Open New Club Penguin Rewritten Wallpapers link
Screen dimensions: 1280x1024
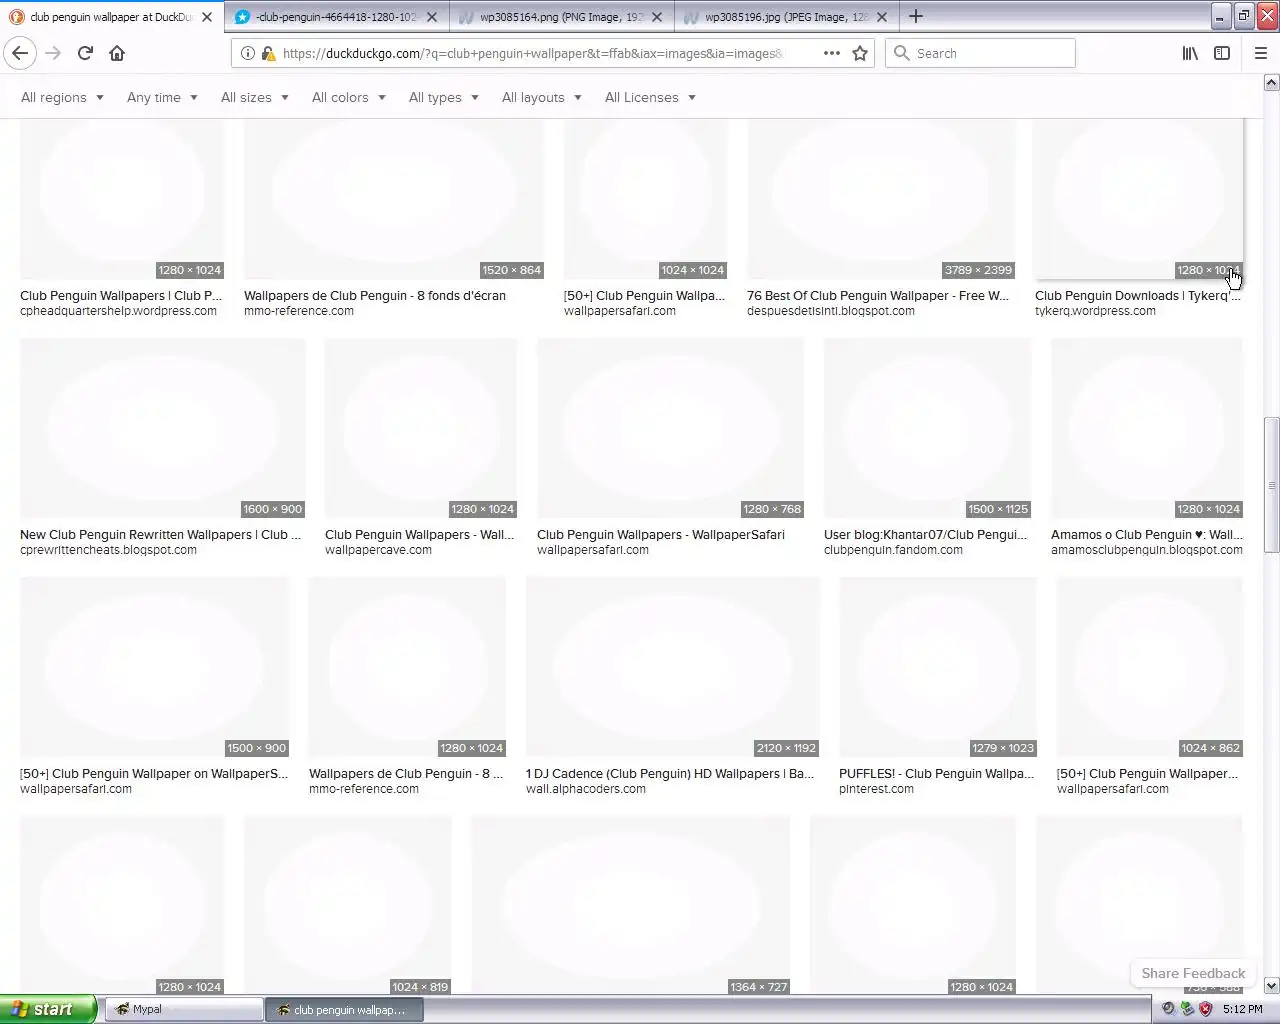click(x=160, y=534)
